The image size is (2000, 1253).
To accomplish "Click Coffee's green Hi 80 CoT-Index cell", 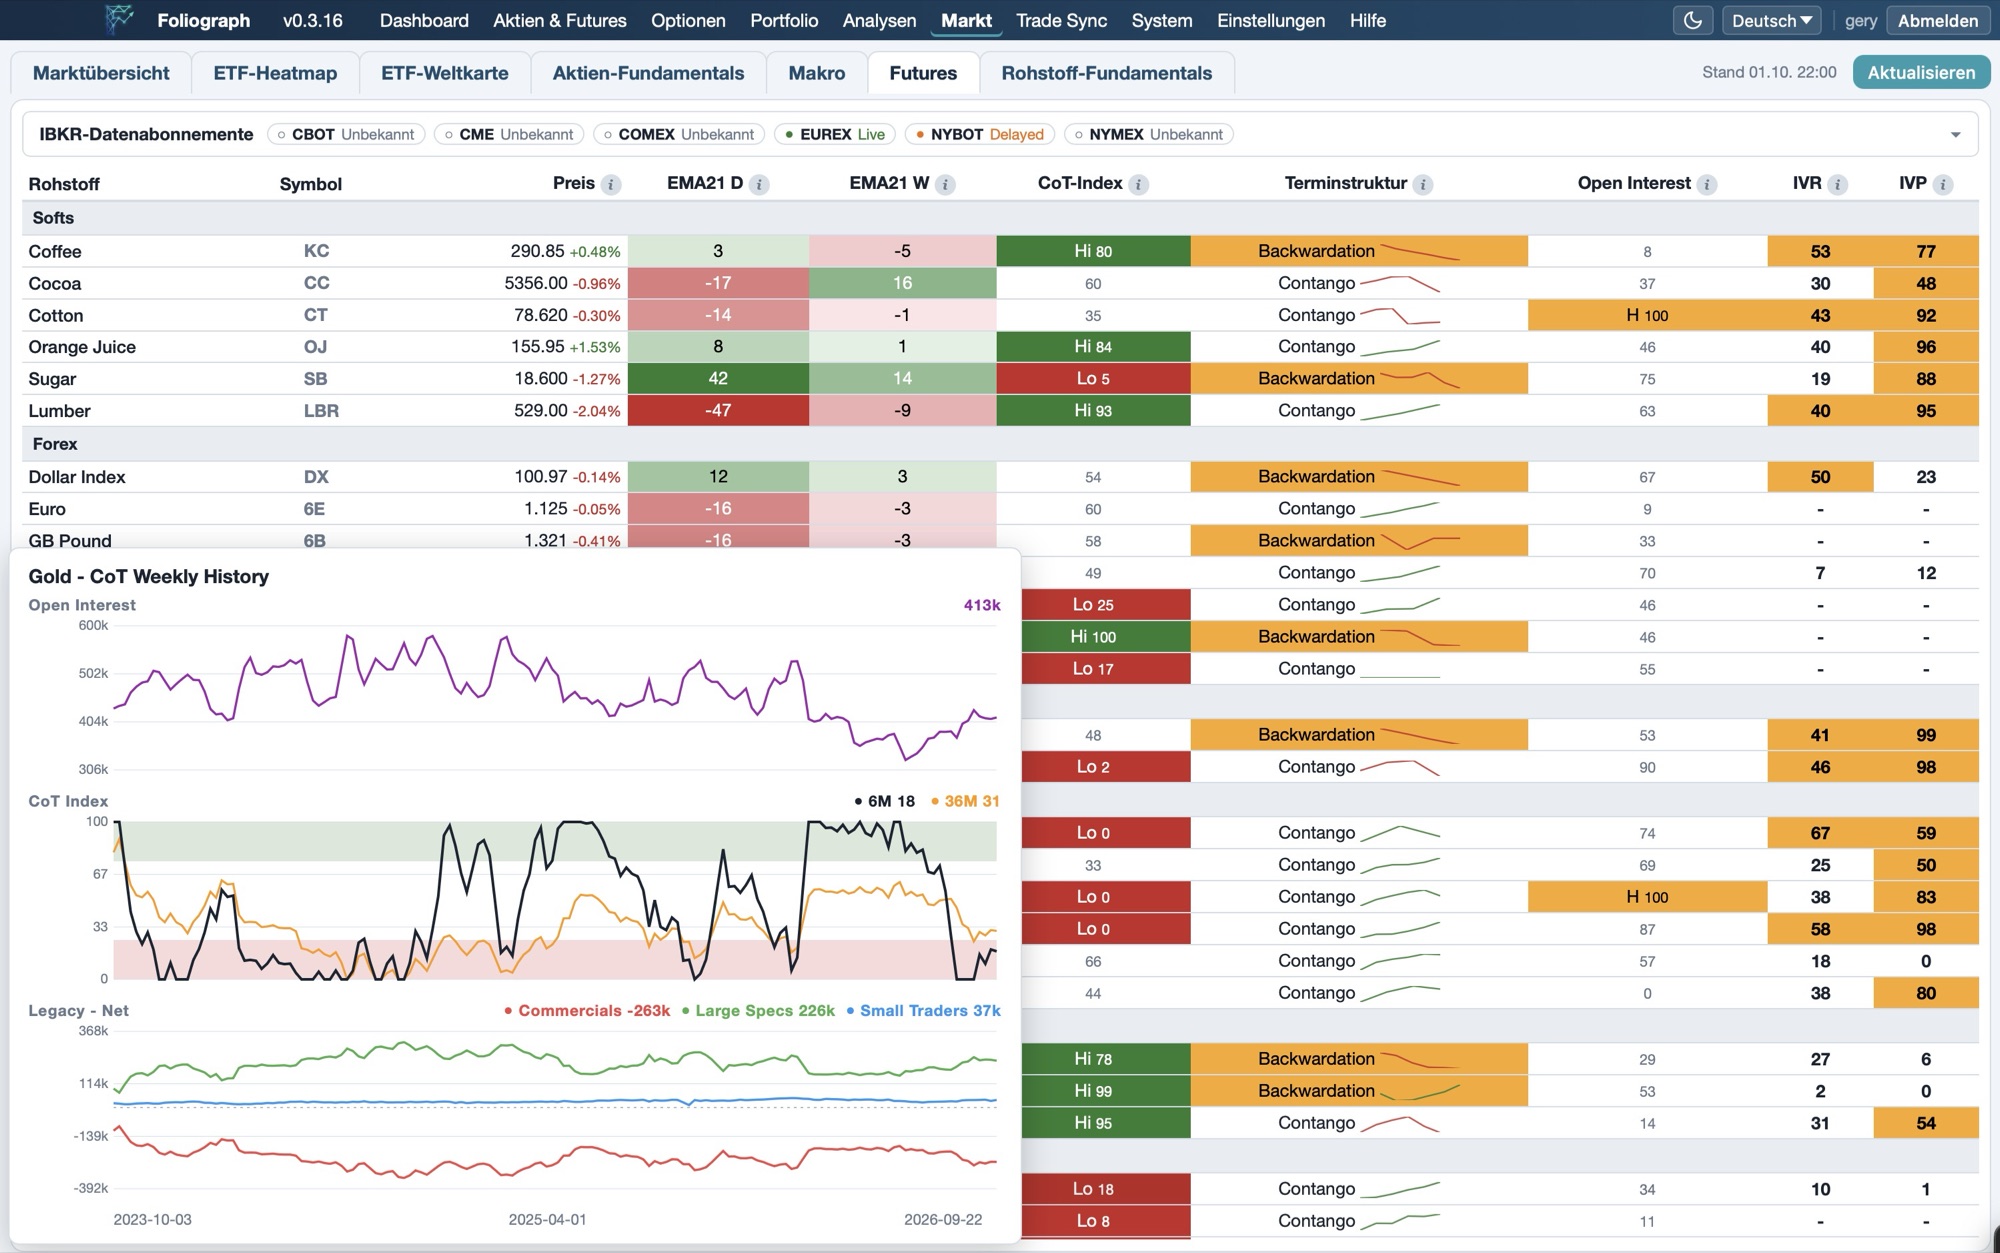I will [x=1093, y=251].
